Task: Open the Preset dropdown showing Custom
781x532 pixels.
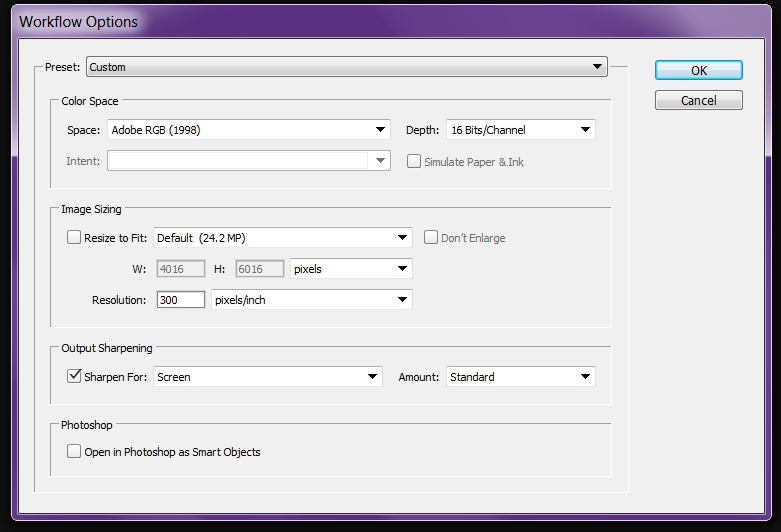Action: (346, 67)
